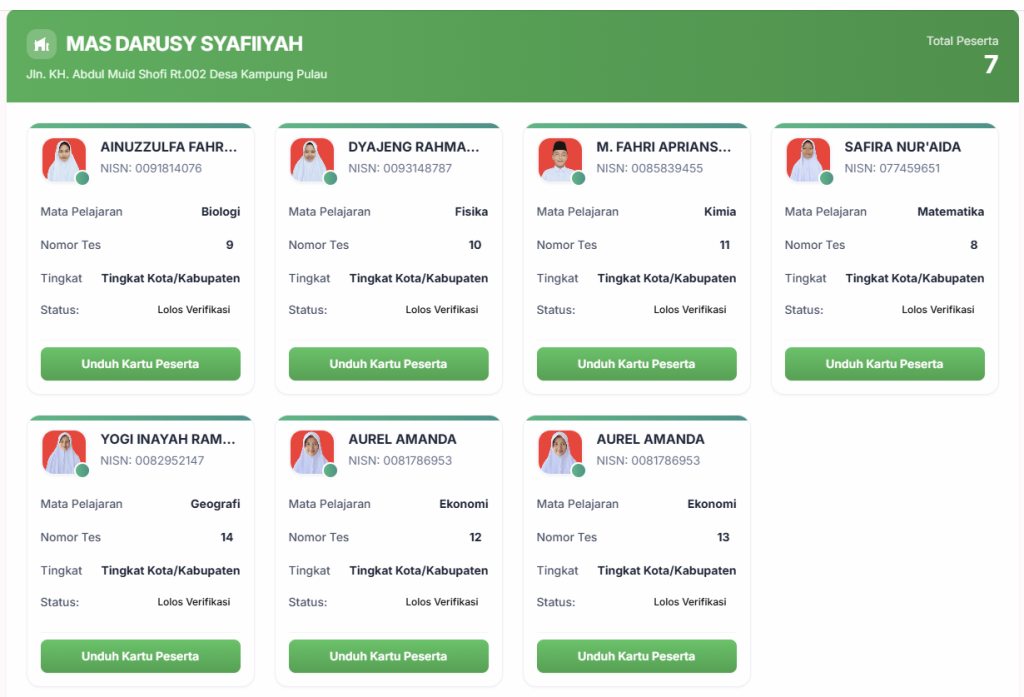Click Safira Nur'aida's profile photo
Viewport: 1024px width, 697px height.
pyautogui.click(x=807, y=159)
